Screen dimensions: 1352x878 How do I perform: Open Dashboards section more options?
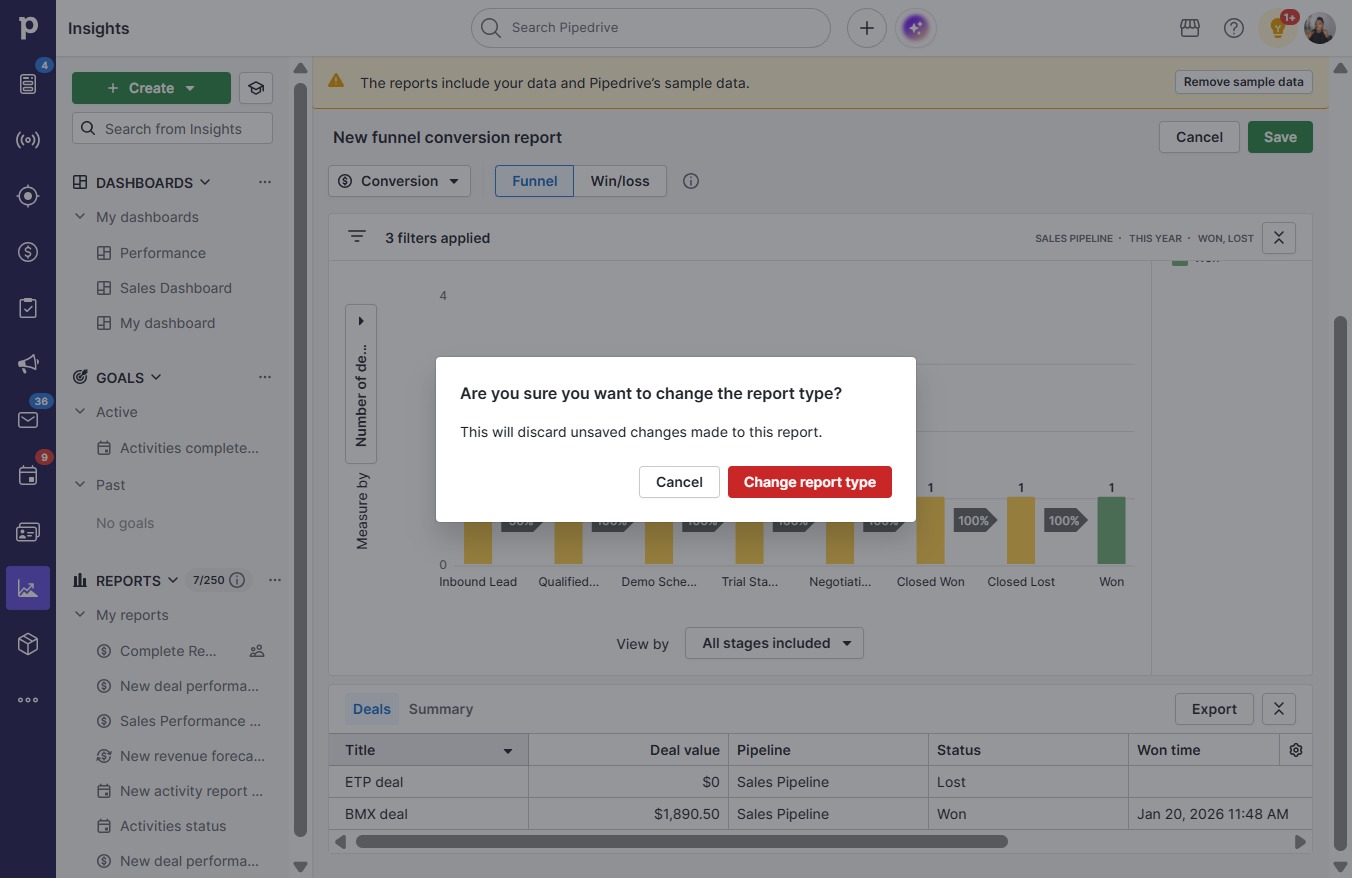[265, 182]
